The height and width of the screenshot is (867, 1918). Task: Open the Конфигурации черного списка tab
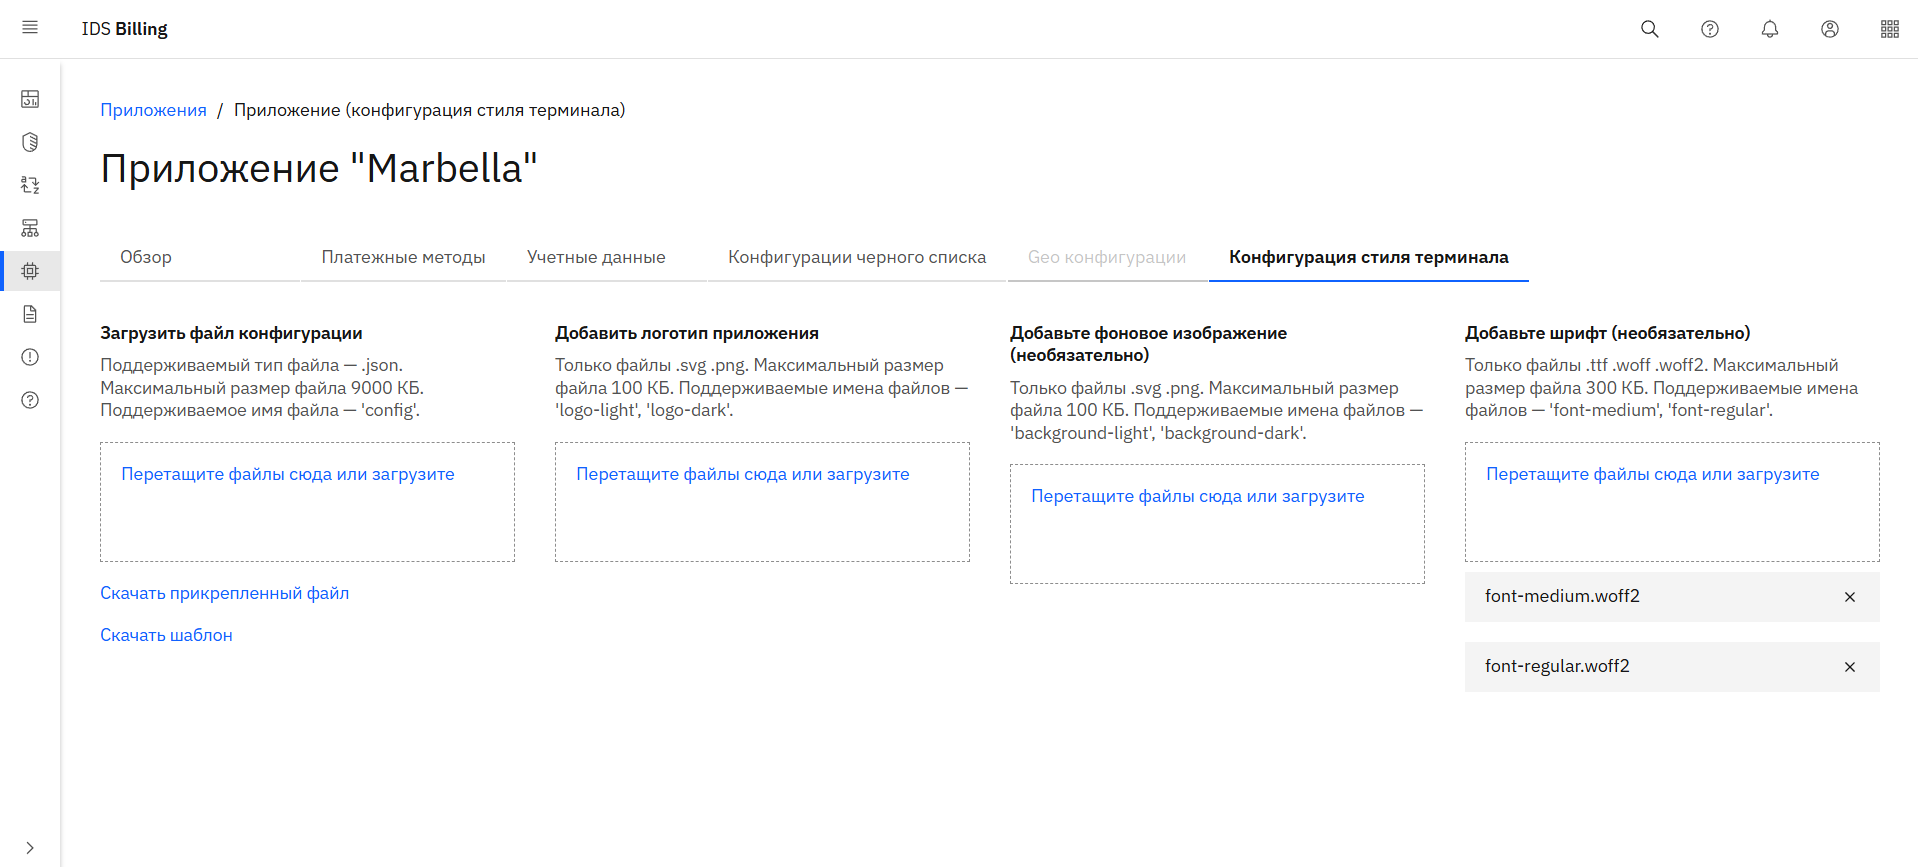coord(856,257)
